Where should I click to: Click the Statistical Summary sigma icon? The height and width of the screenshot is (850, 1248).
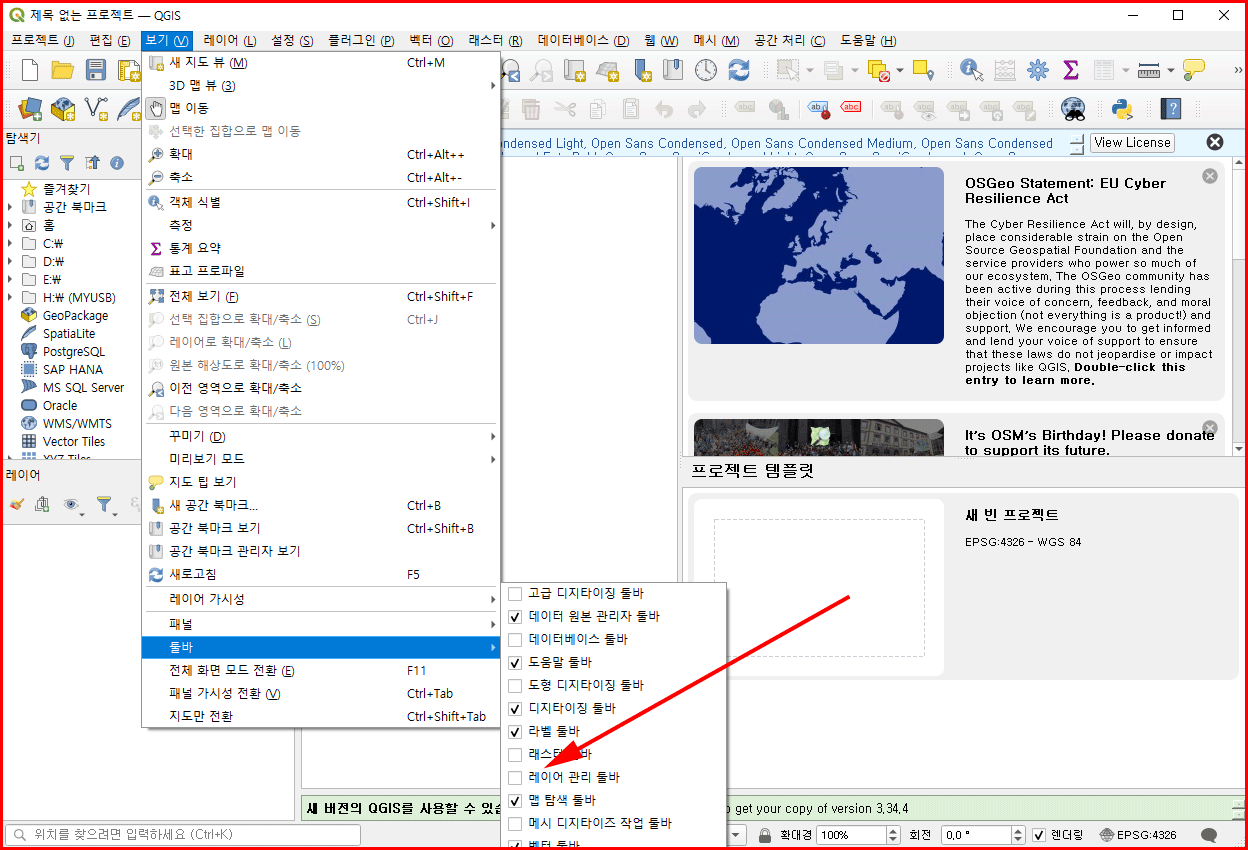tap(1070, 70)
